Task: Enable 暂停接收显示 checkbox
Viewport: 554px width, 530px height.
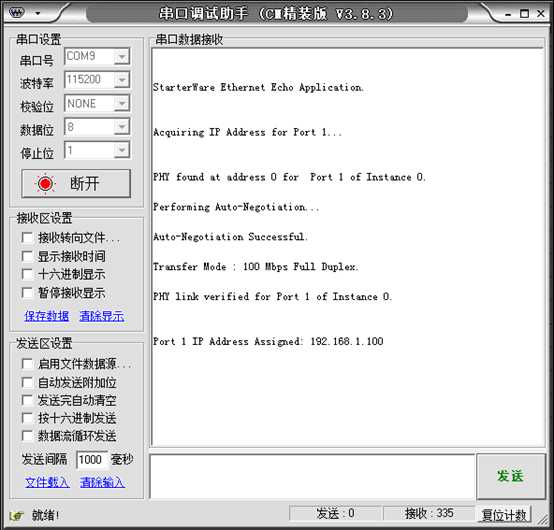Action: 27,293
